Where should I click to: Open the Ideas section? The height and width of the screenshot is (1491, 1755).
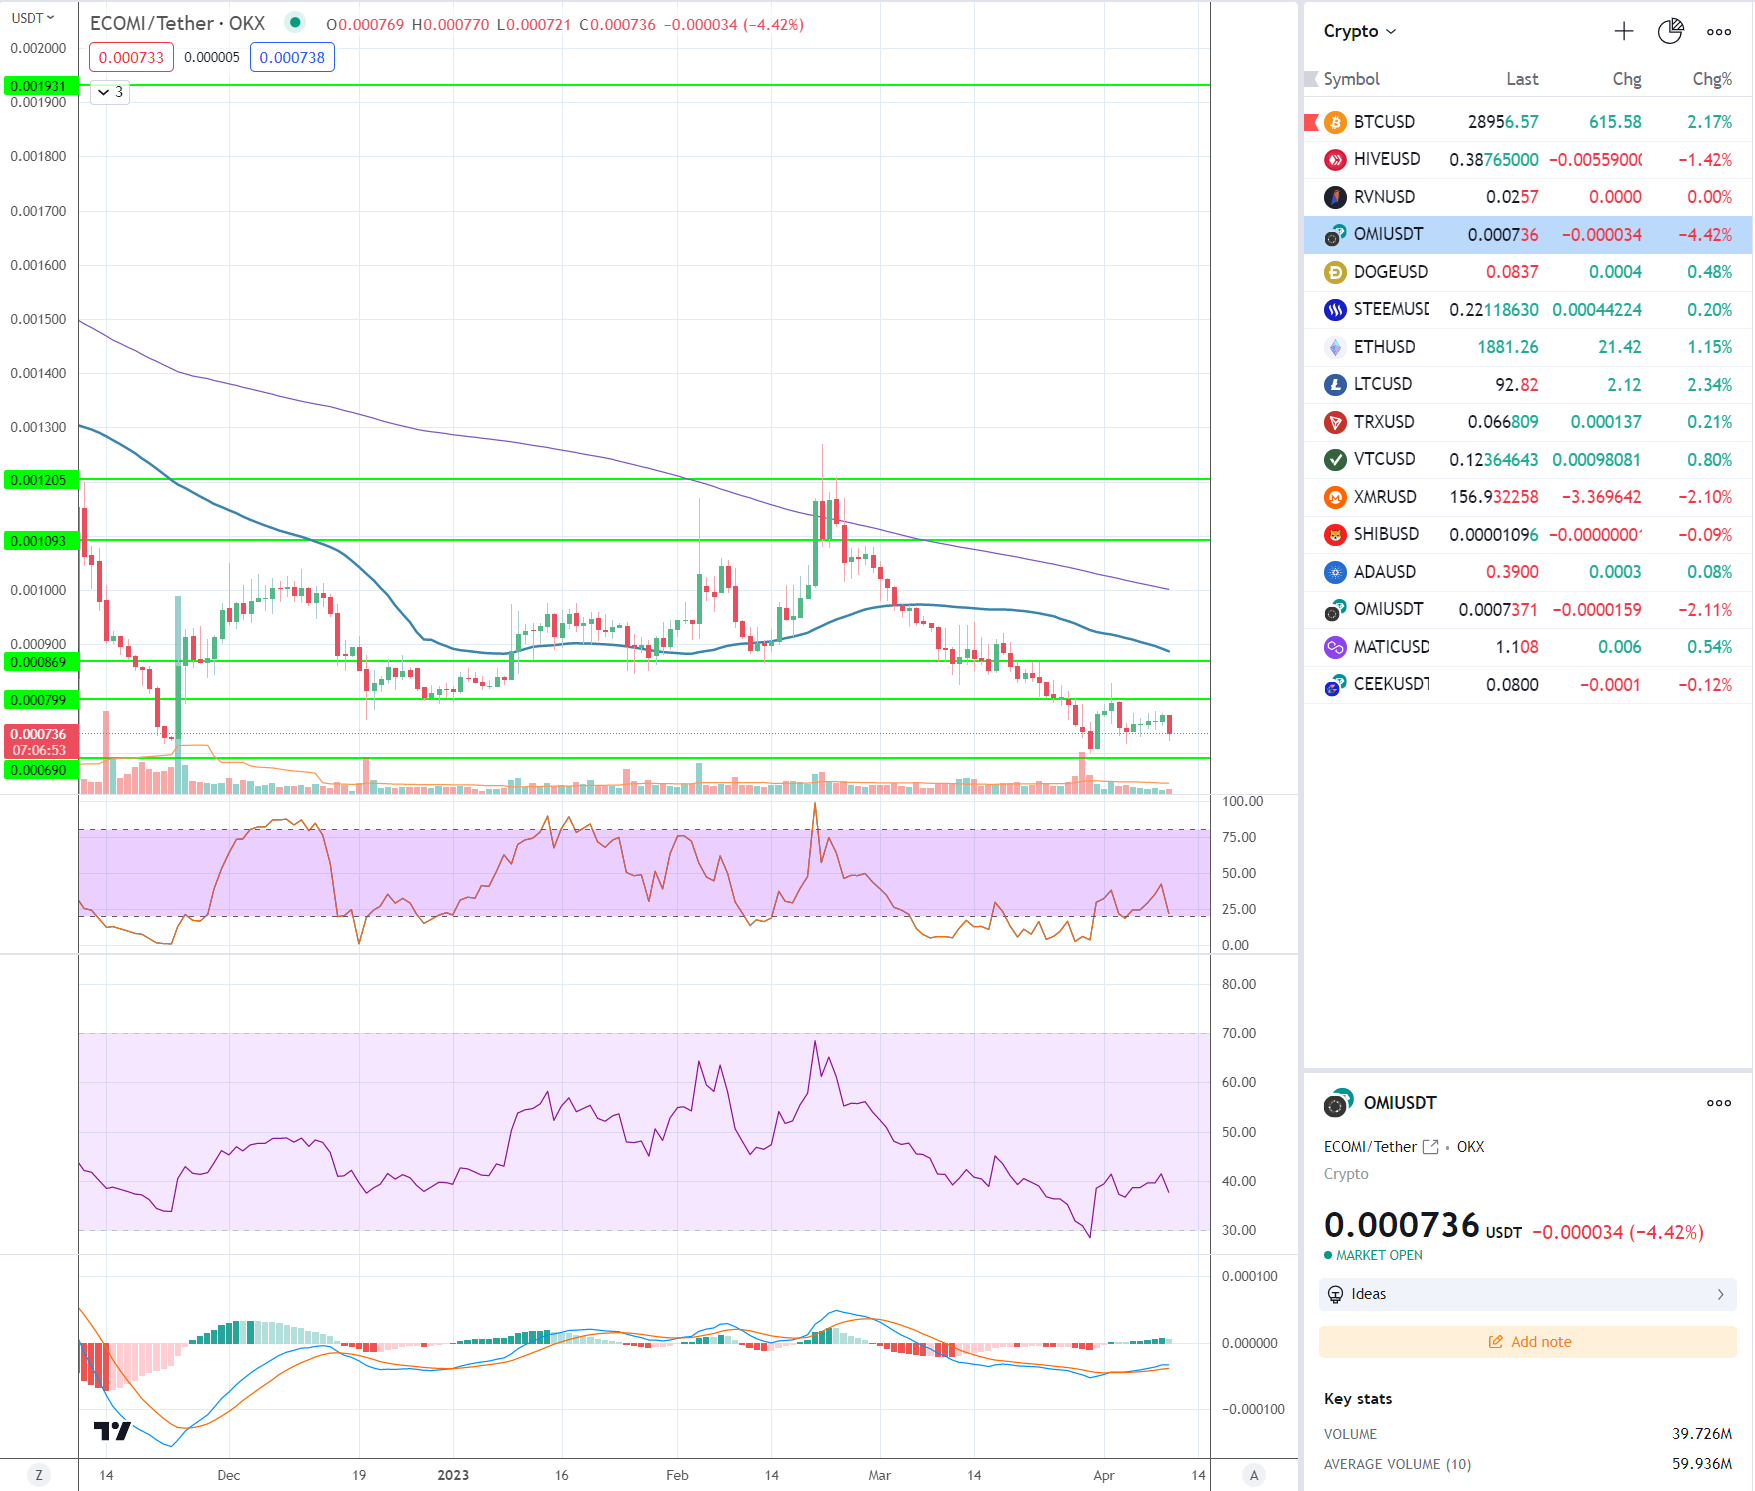[1527, 1294]
